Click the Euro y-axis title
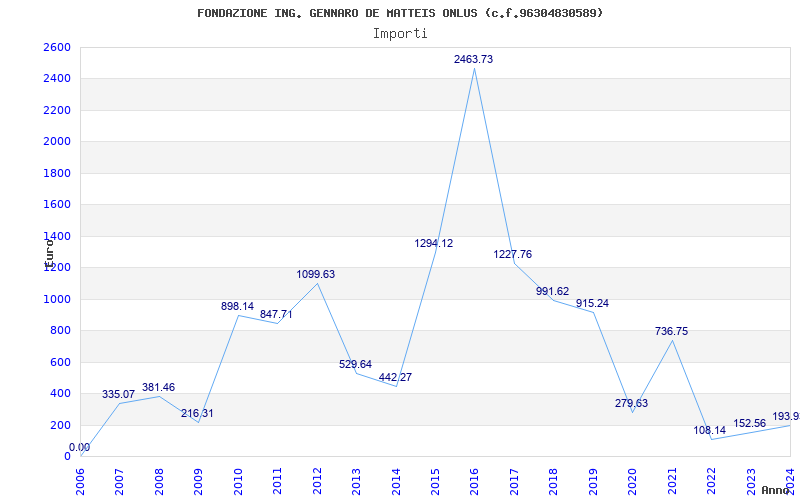Viewport: 800px width, 500px height. point(49,254)
